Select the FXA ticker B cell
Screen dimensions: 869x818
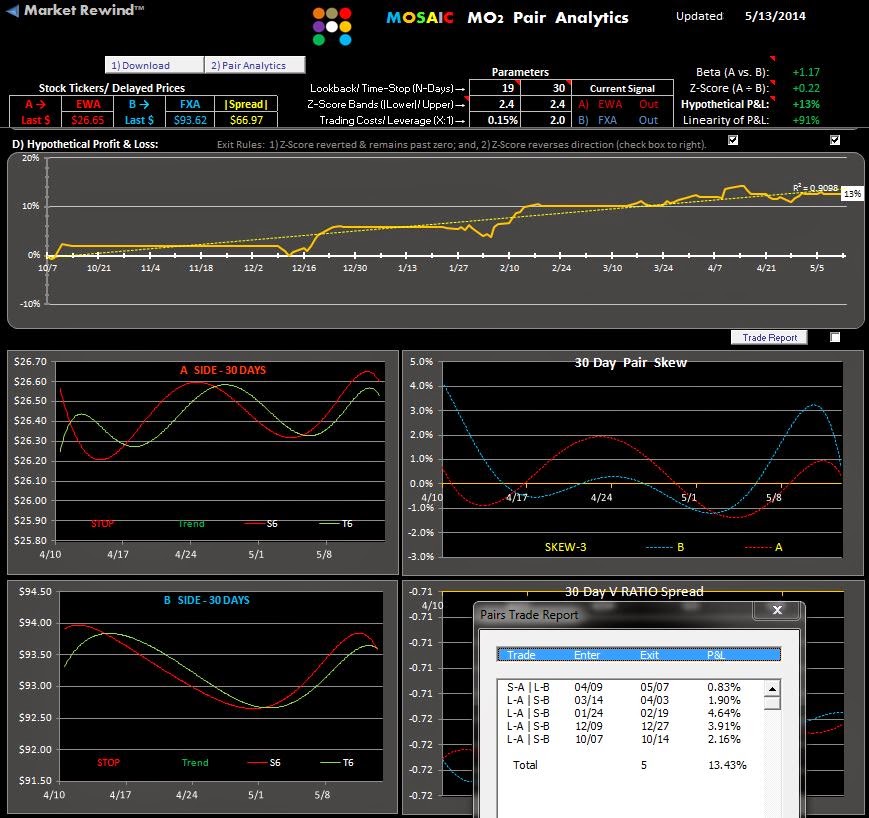coord(190,104)
